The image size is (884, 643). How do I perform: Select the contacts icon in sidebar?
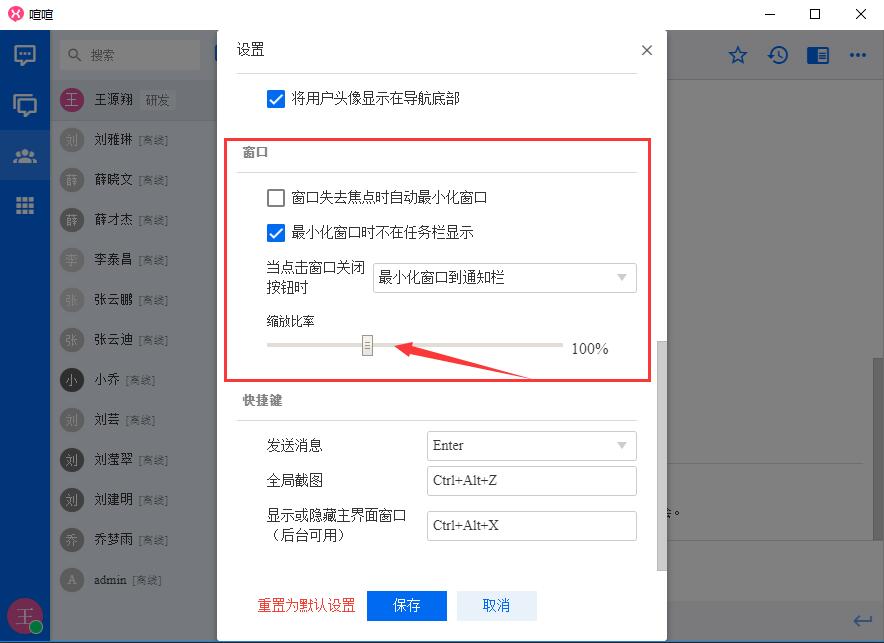(25, 156)
